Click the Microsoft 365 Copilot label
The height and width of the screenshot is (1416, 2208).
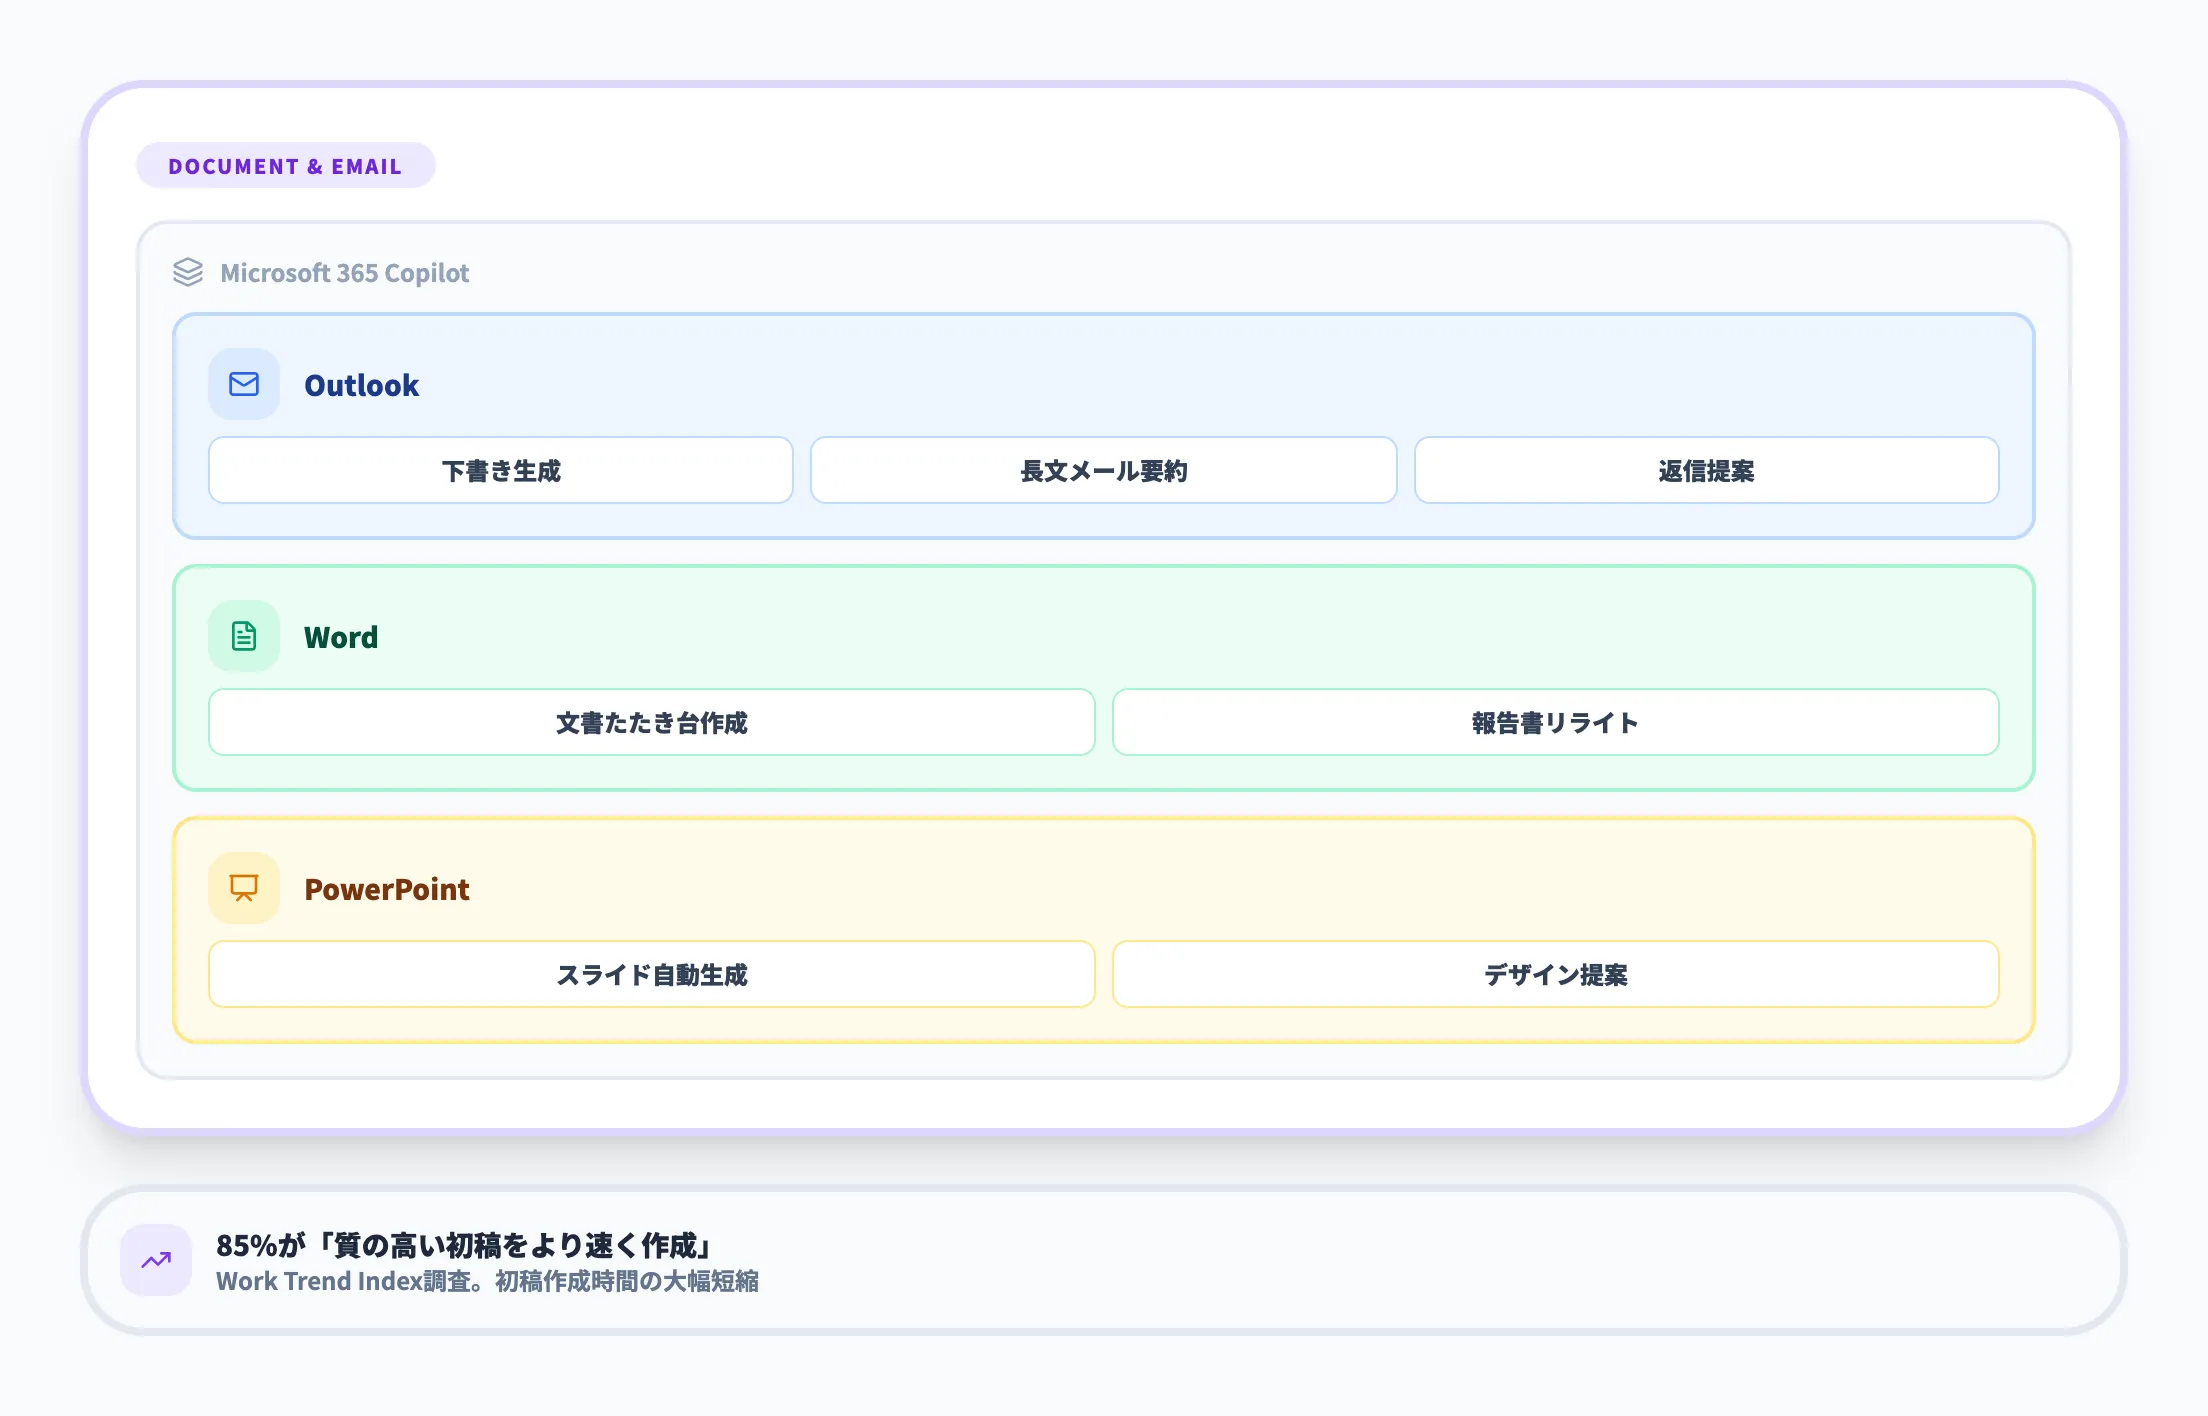345,272
